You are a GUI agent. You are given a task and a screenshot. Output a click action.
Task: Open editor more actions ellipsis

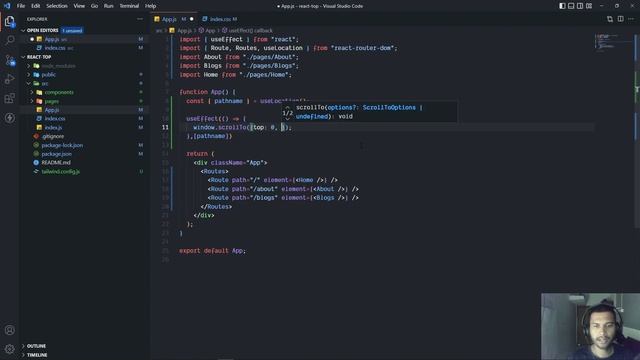click(631, 19)
